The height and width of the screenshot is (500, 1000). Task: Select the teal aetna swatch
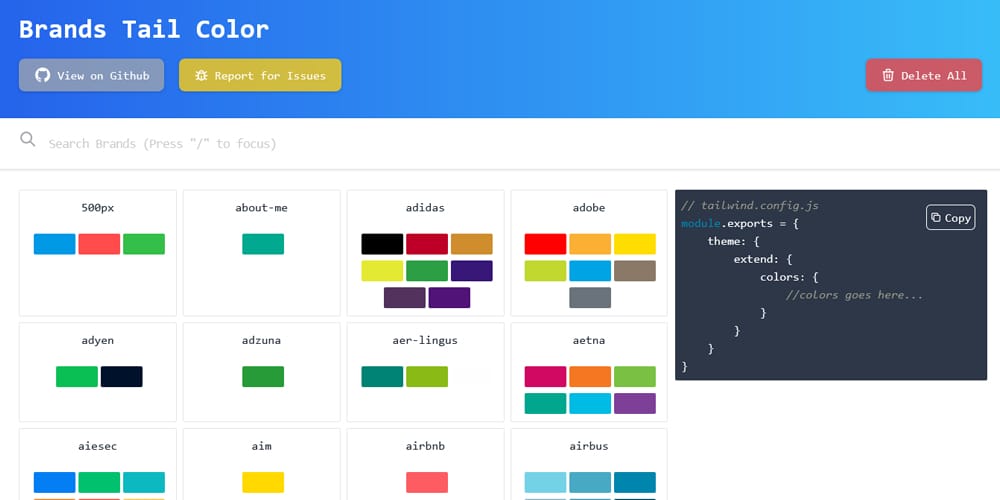[x=545, y=403]
